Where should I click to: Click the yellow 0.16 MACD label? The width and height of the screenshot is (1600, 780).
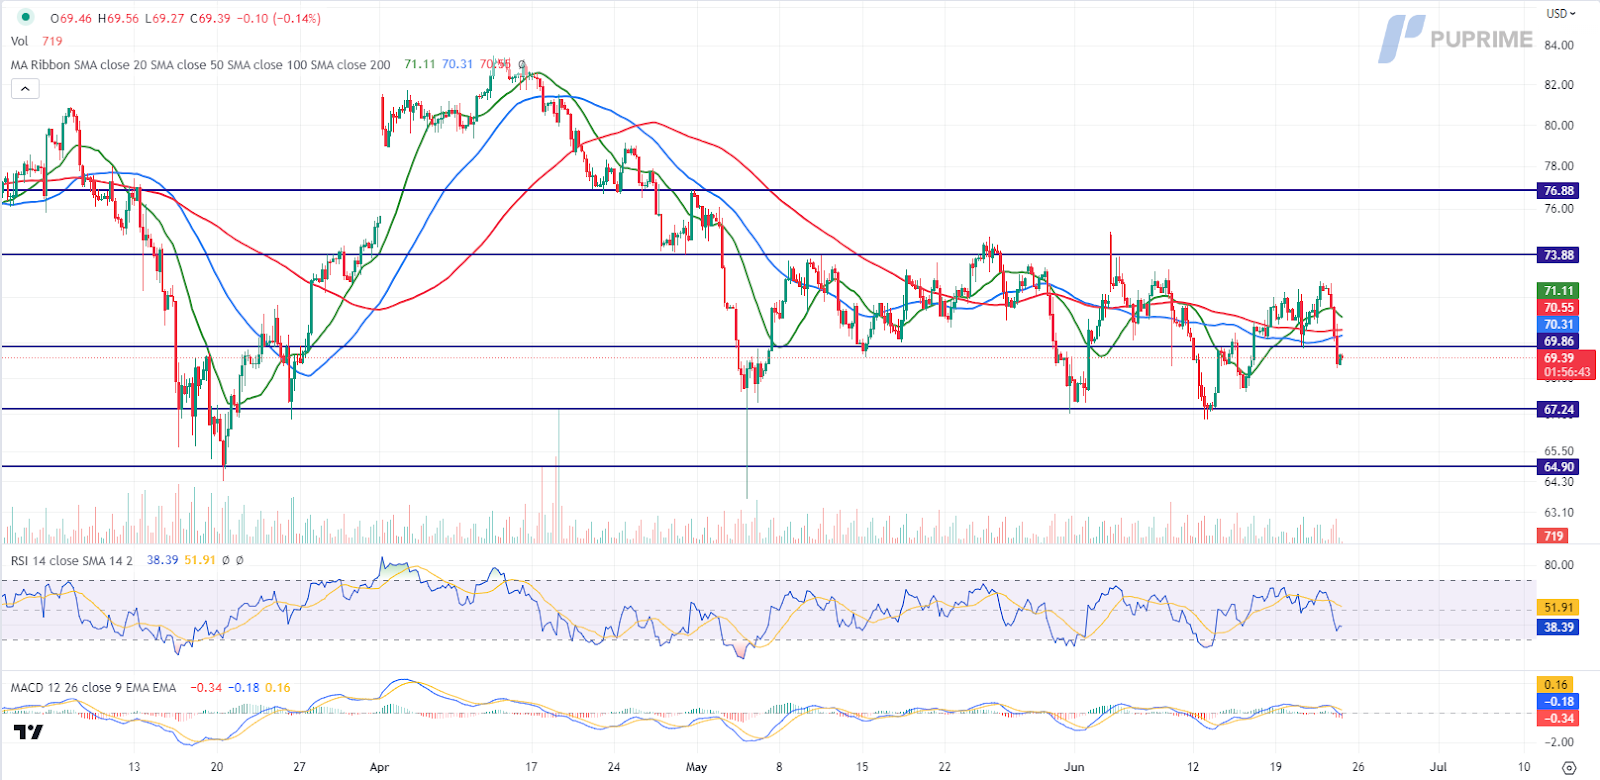point(1556,685)
